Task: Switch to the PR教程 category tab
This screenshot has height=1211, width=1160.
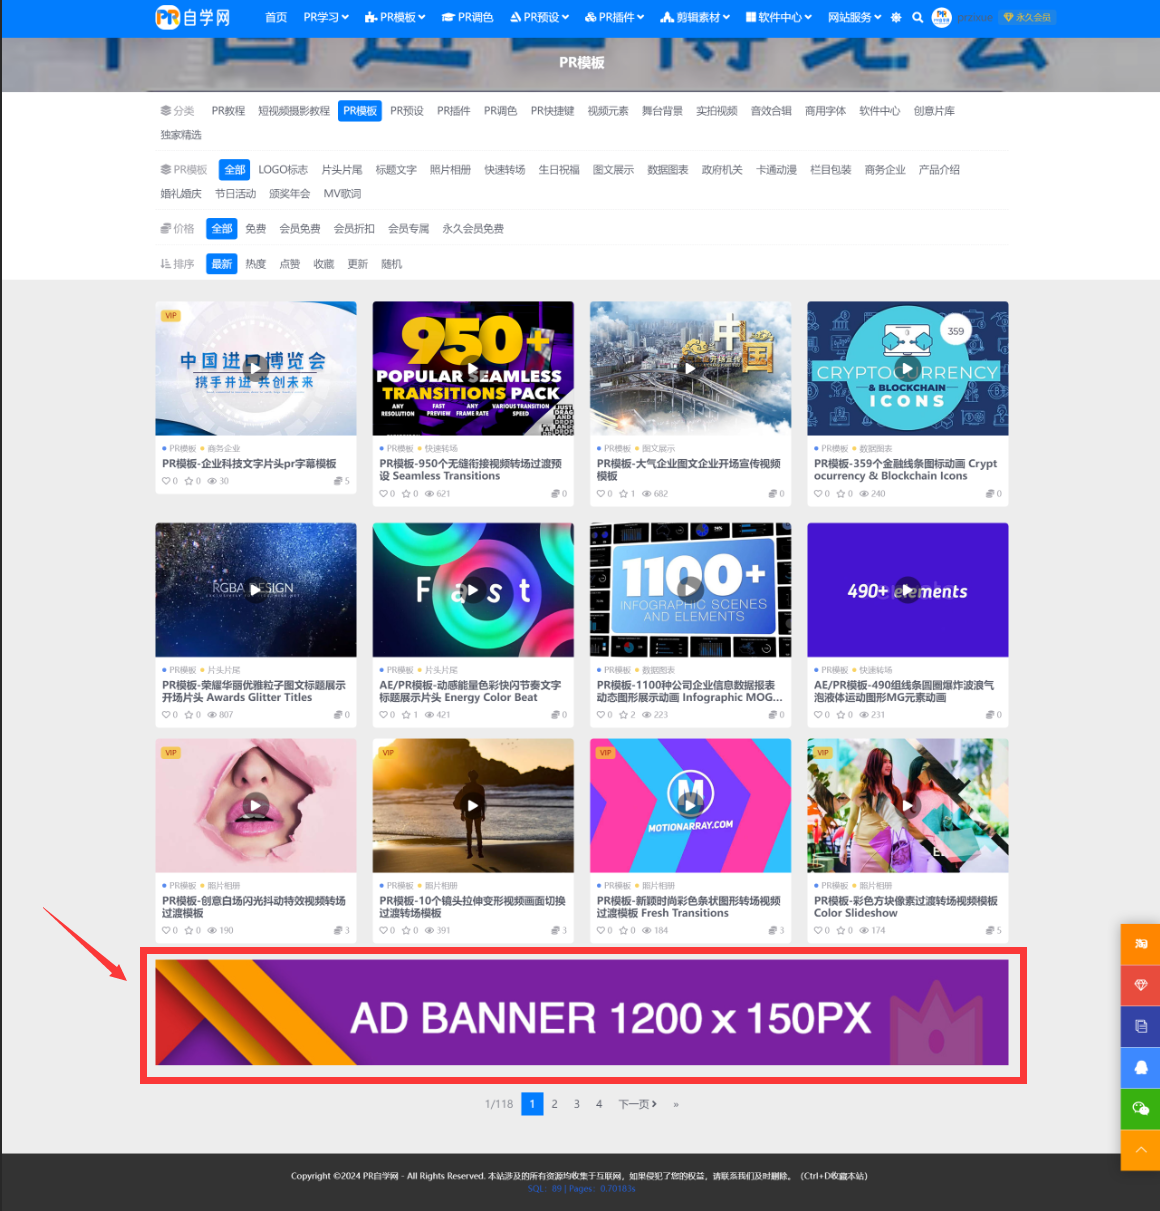Action: [228, 111]
